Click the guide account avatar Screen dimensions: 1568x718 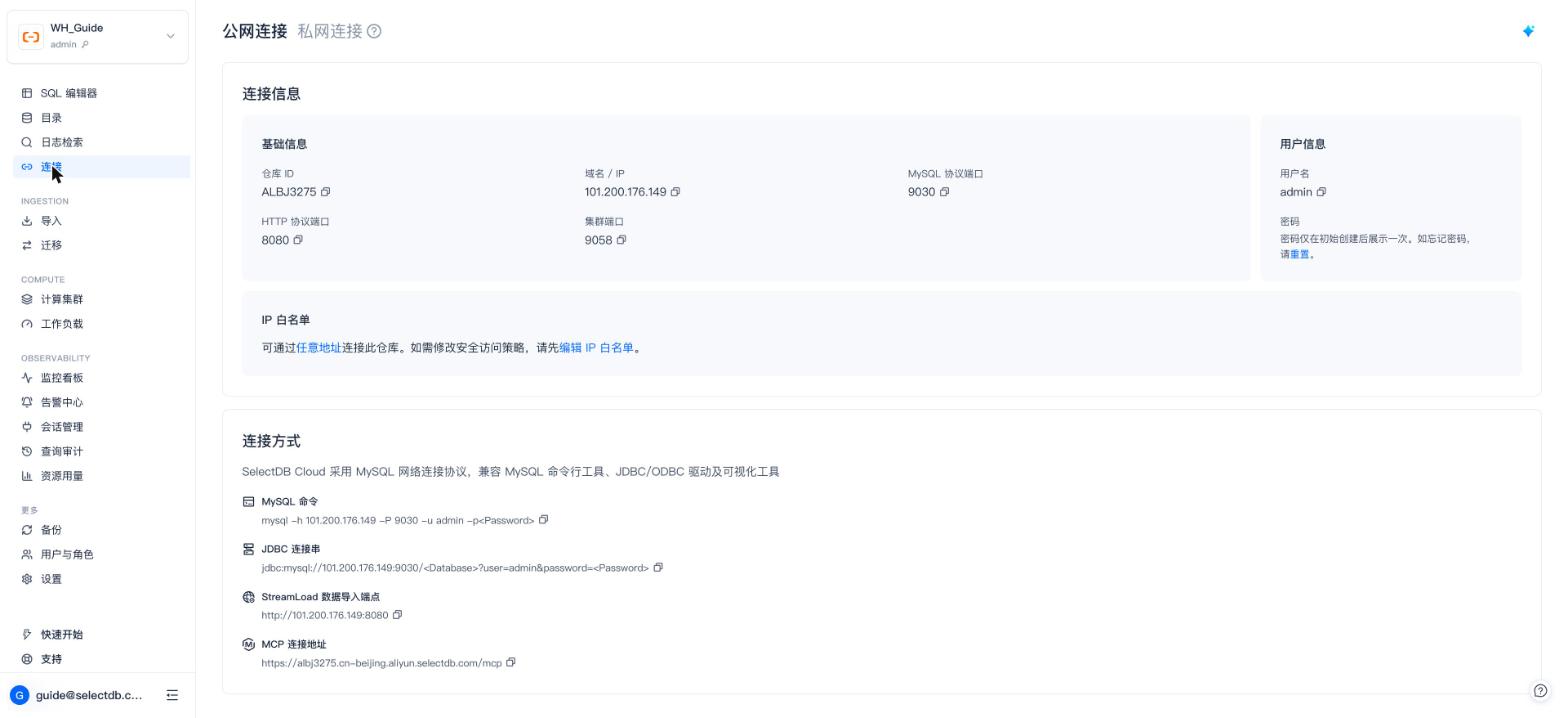click(x=19, y=695)
